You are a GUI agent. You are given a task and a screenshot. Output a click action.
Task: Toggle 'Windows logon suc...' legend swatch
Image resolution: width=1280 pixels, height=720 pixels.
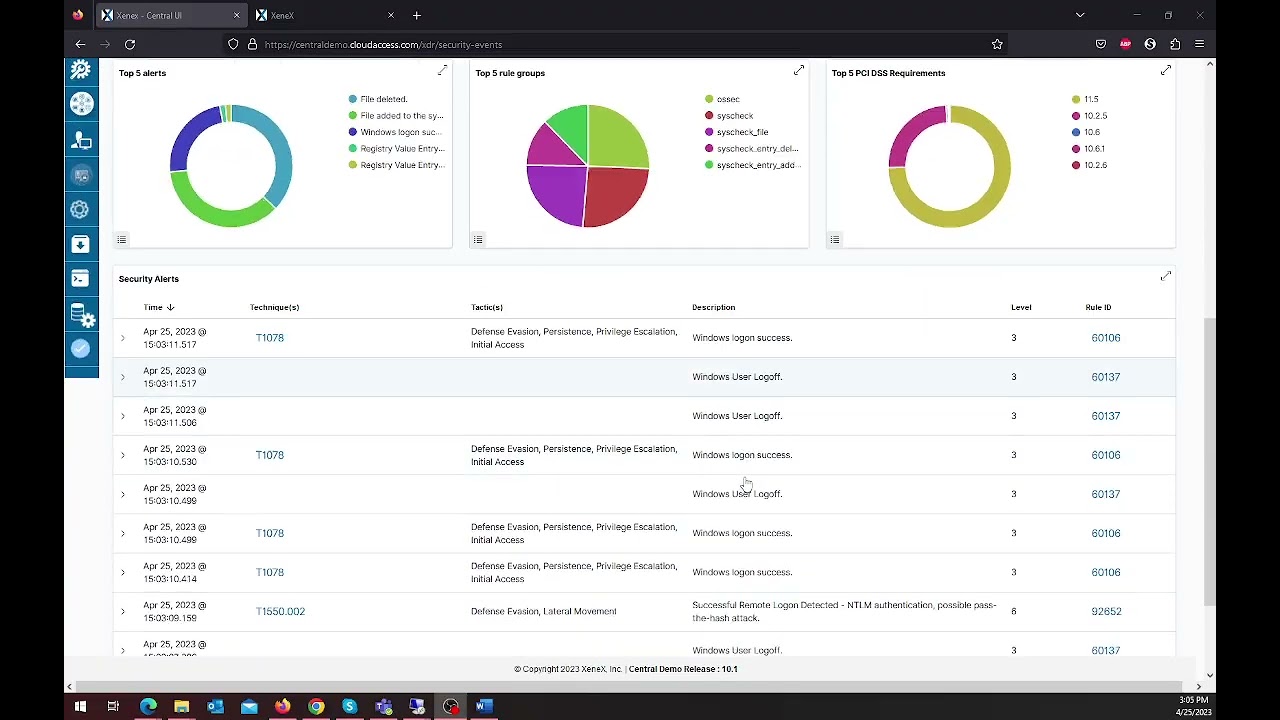353,132
